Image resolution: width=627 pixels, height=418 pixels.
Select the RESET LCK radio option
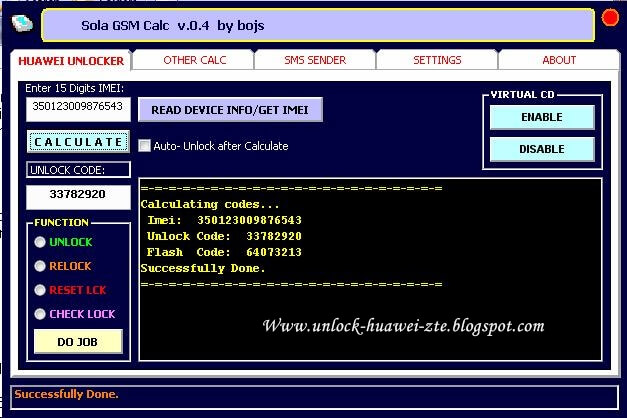(40, 290)
